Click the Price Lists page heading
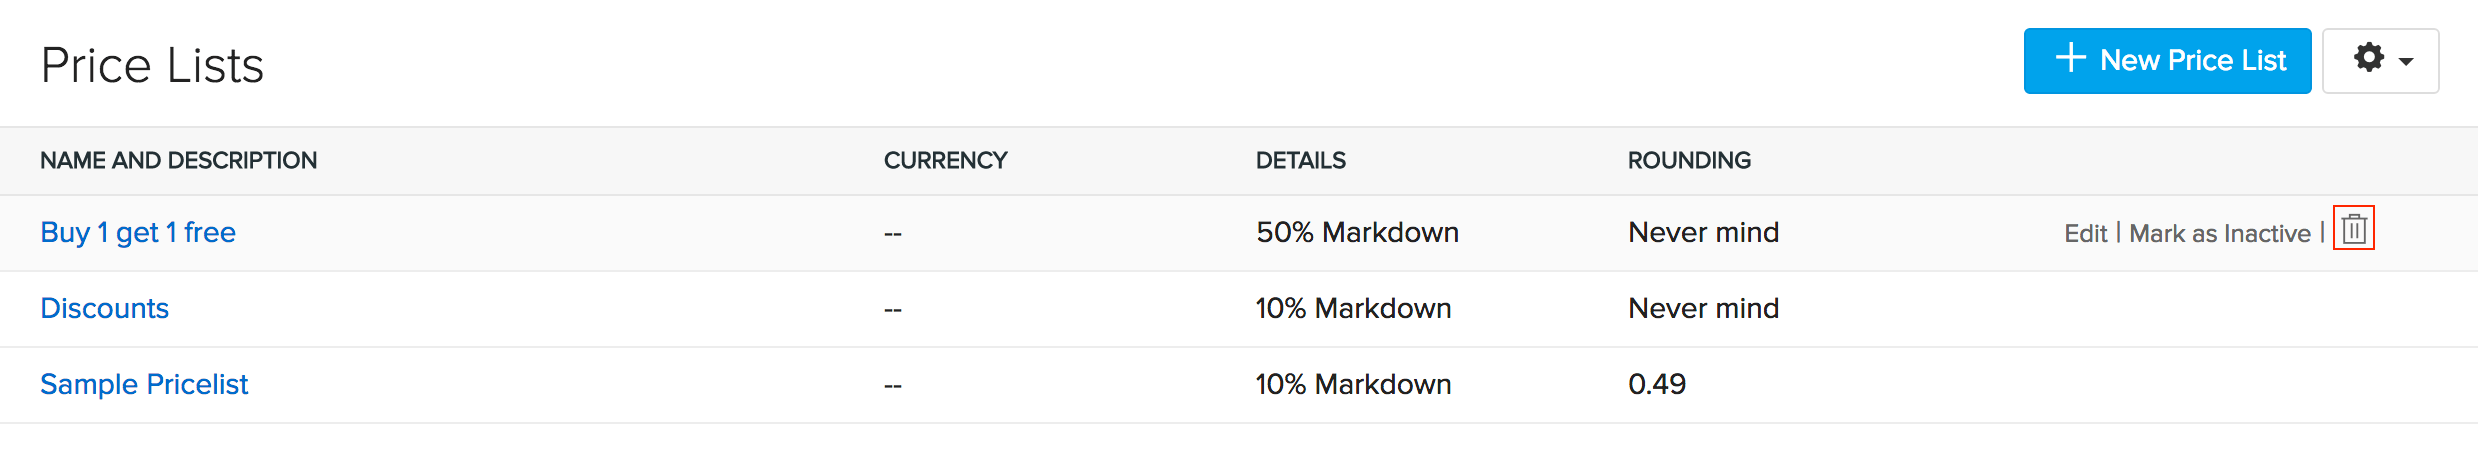 152,66
